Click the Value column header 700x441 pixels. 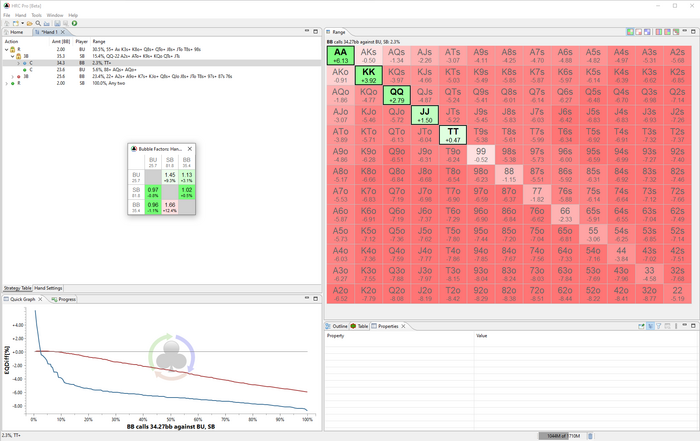482,336
